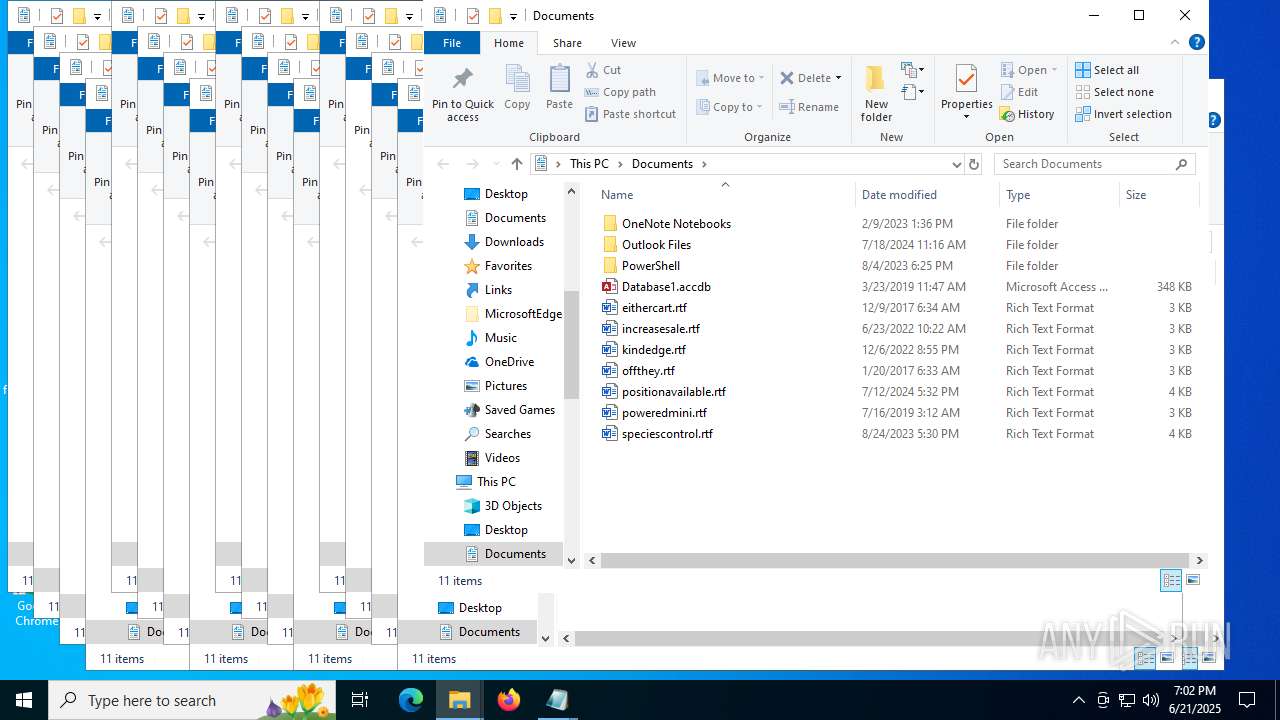Sort by the Size column header

tap(1159, 195)
